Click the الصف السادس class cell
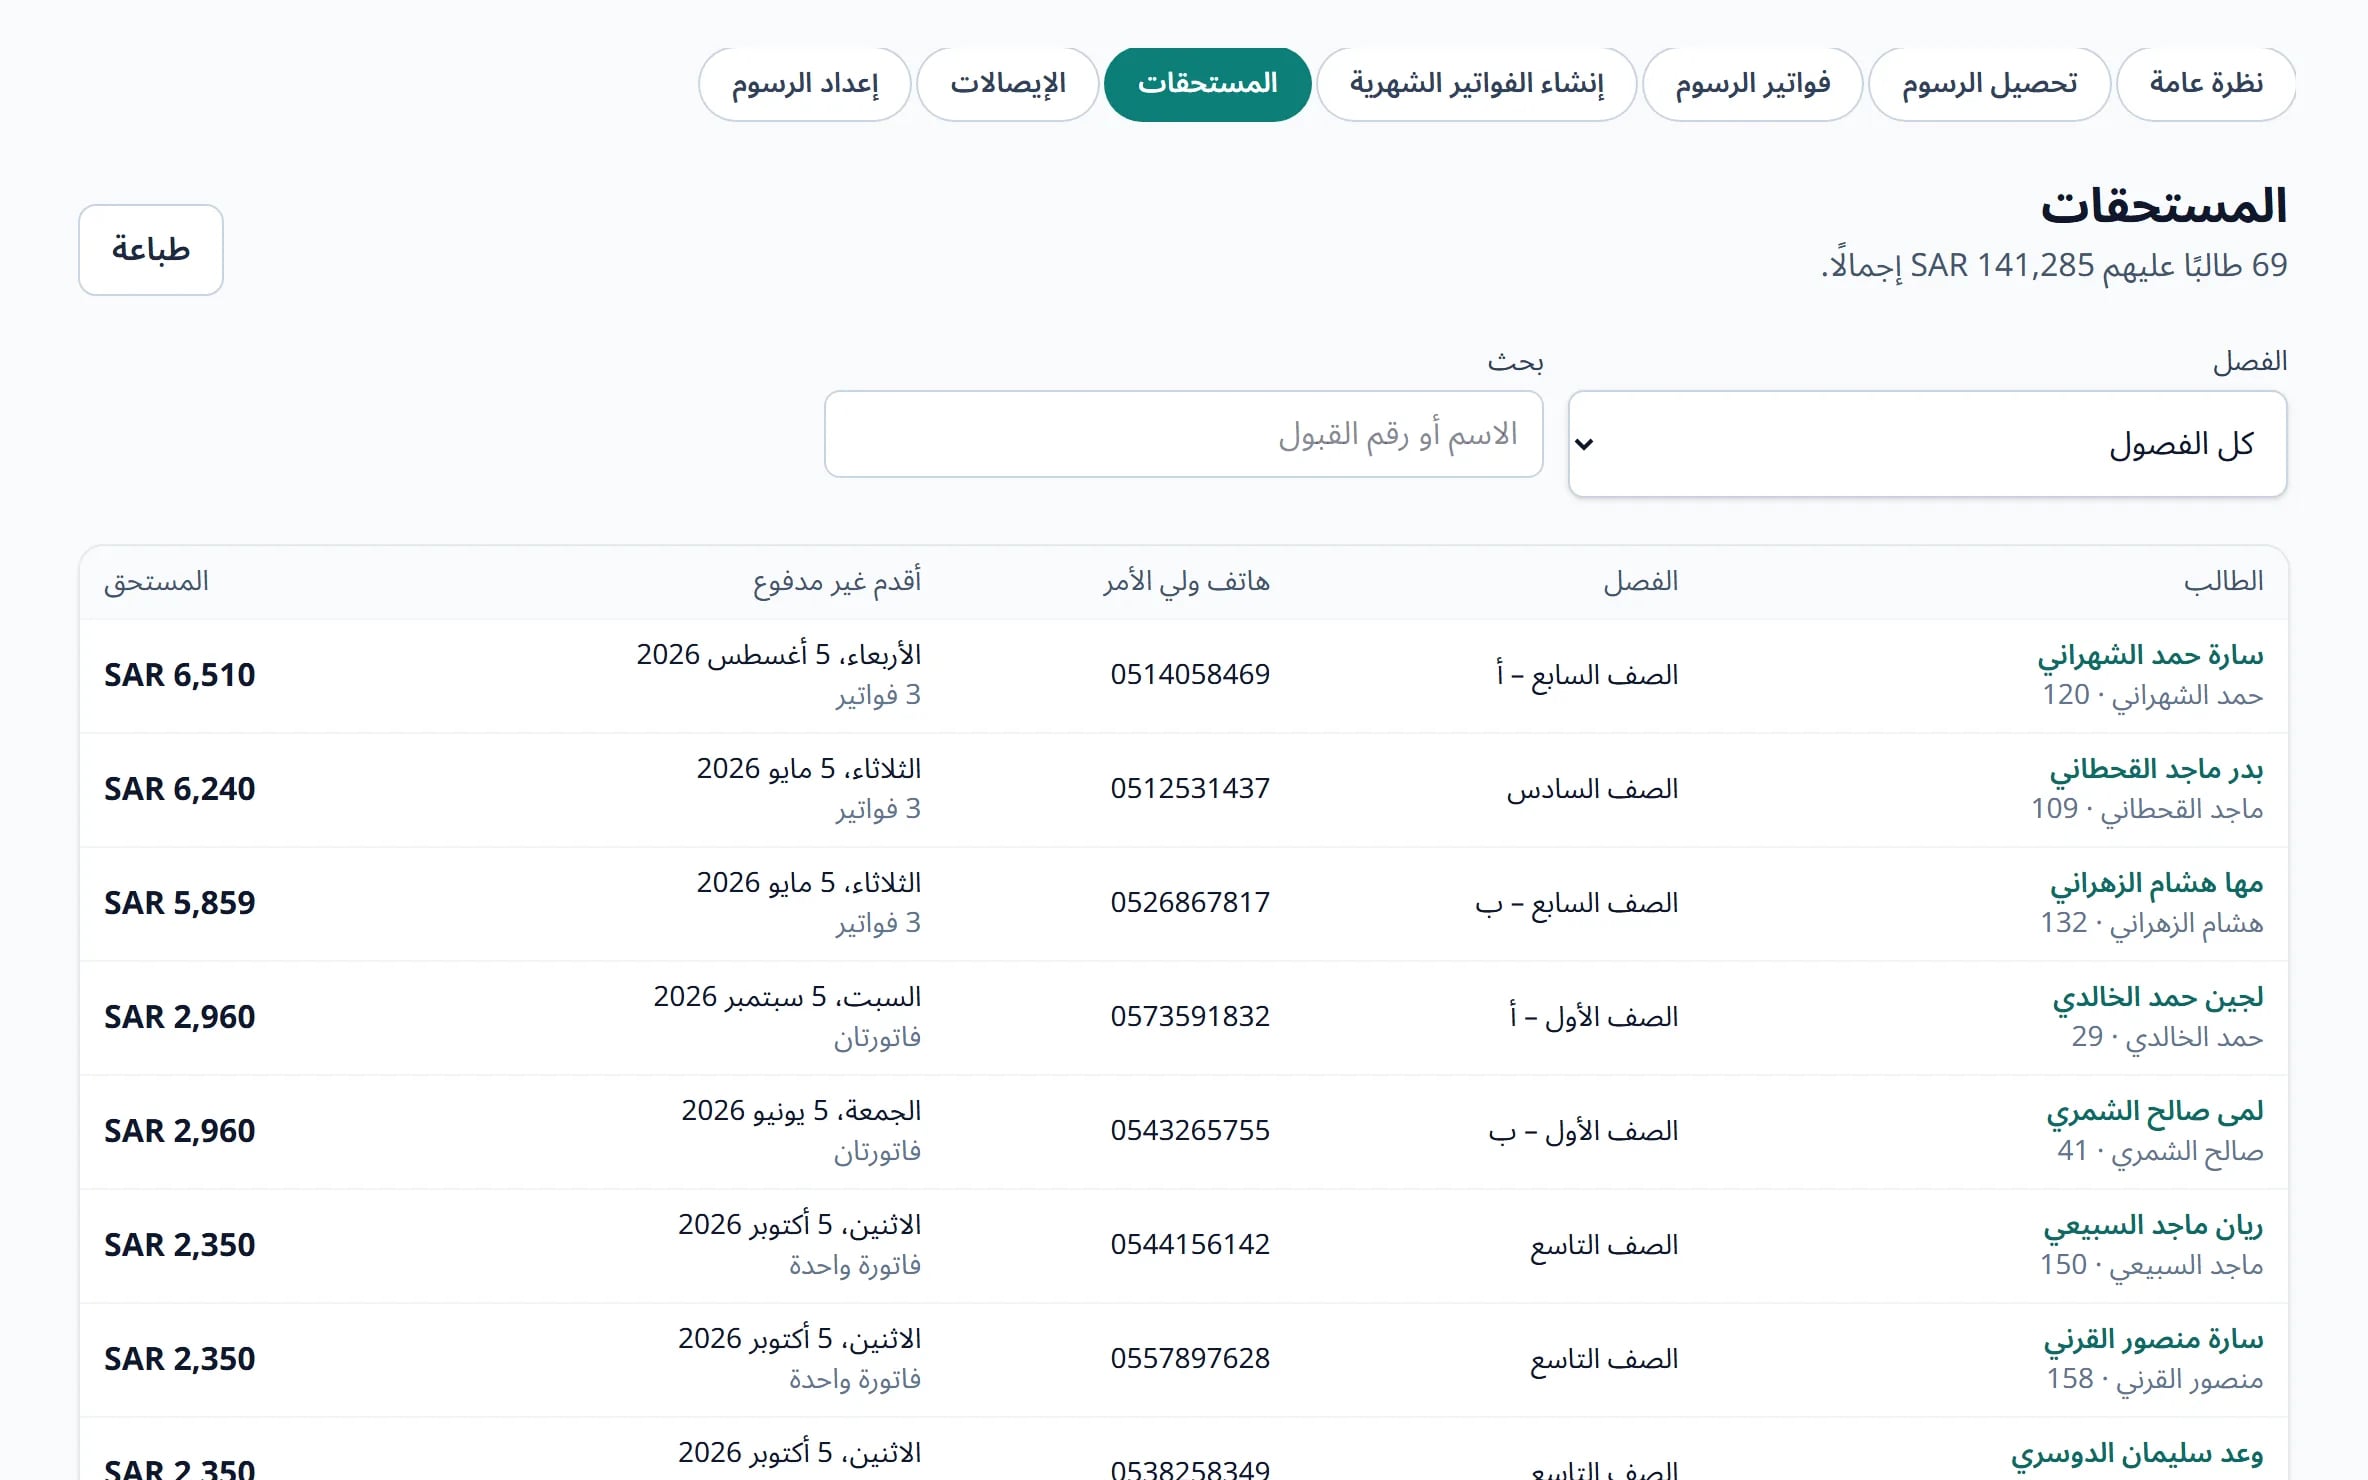The height and width of the screenshot is (1480, 2368). [x=1592, y=790]
